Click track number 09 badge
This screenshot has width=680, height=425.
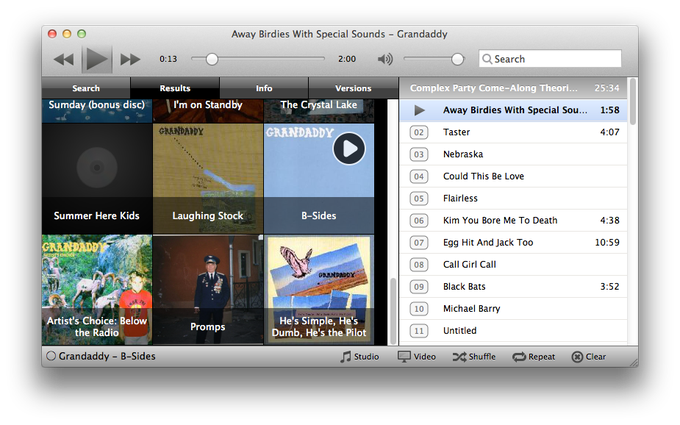click(x=419, y=287)
